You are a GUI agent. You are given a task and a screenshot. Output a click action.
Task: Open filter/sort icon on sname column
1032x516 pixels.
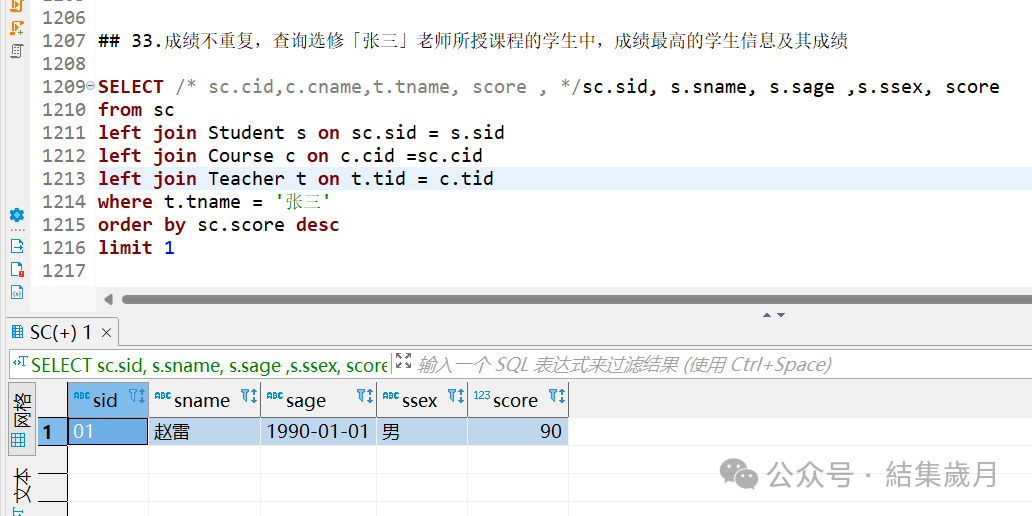coord(249,396)
